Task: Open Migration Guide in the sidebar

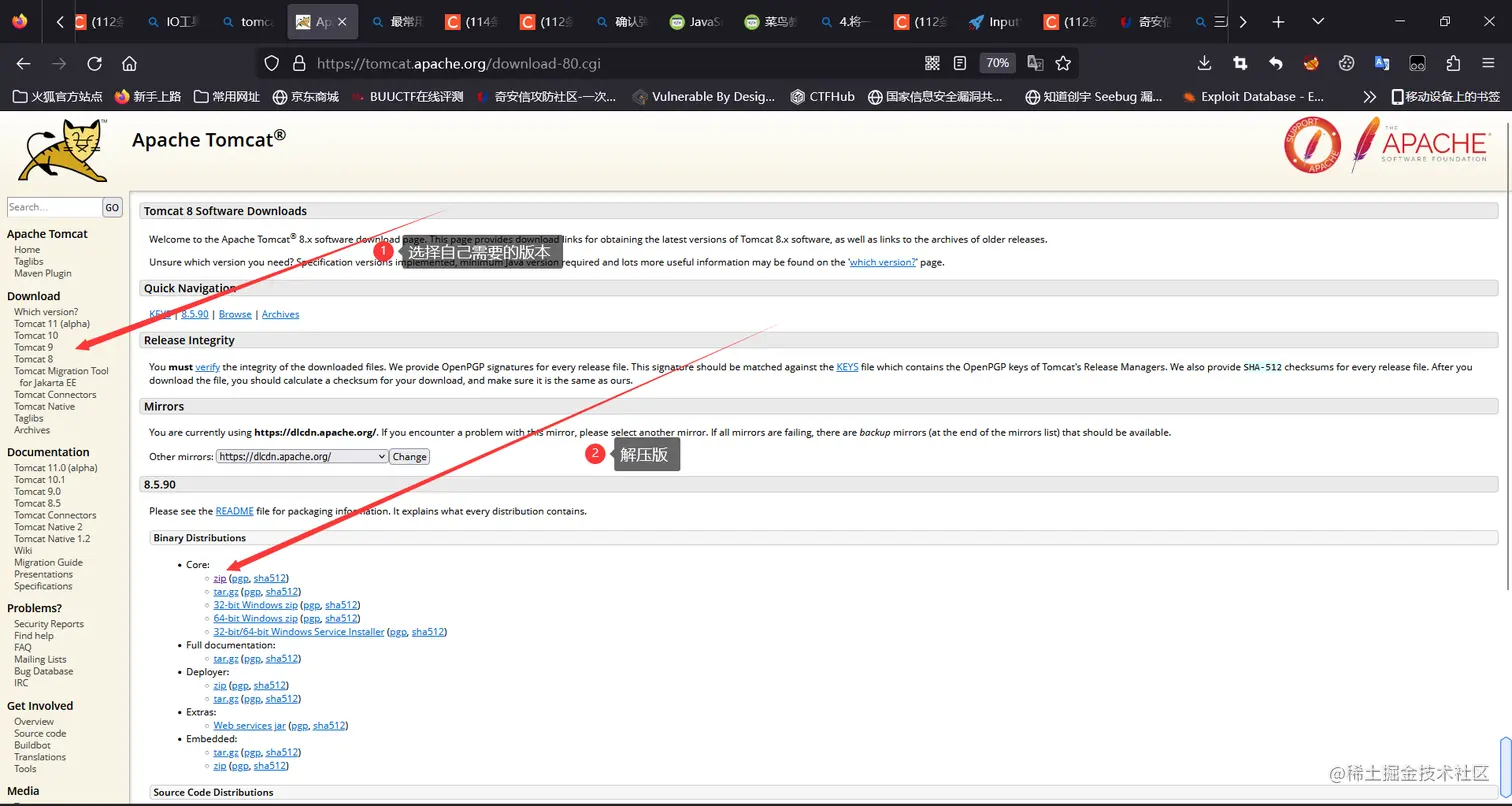Action: (x=48, y=562)
